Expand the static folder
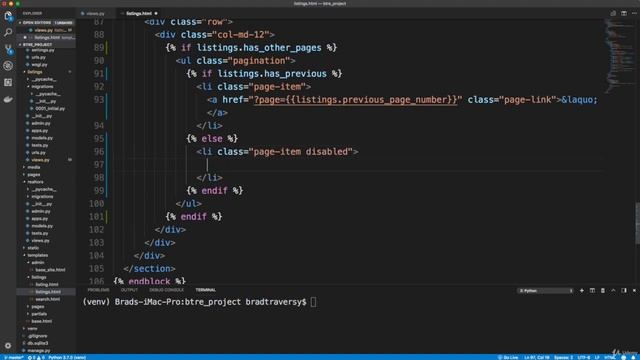 coord(33,248)
